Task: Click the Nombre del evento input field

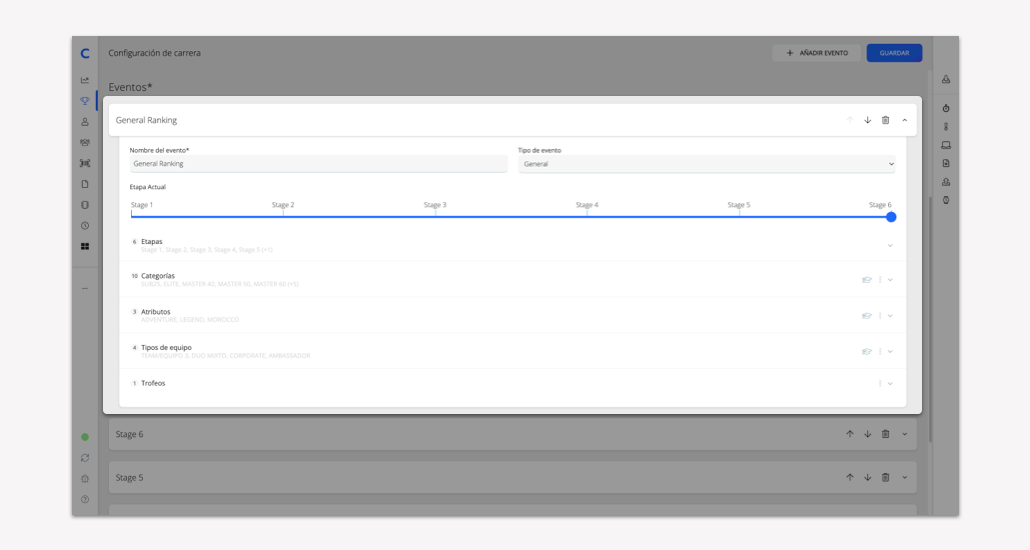Action: click(x=319, y=164)
